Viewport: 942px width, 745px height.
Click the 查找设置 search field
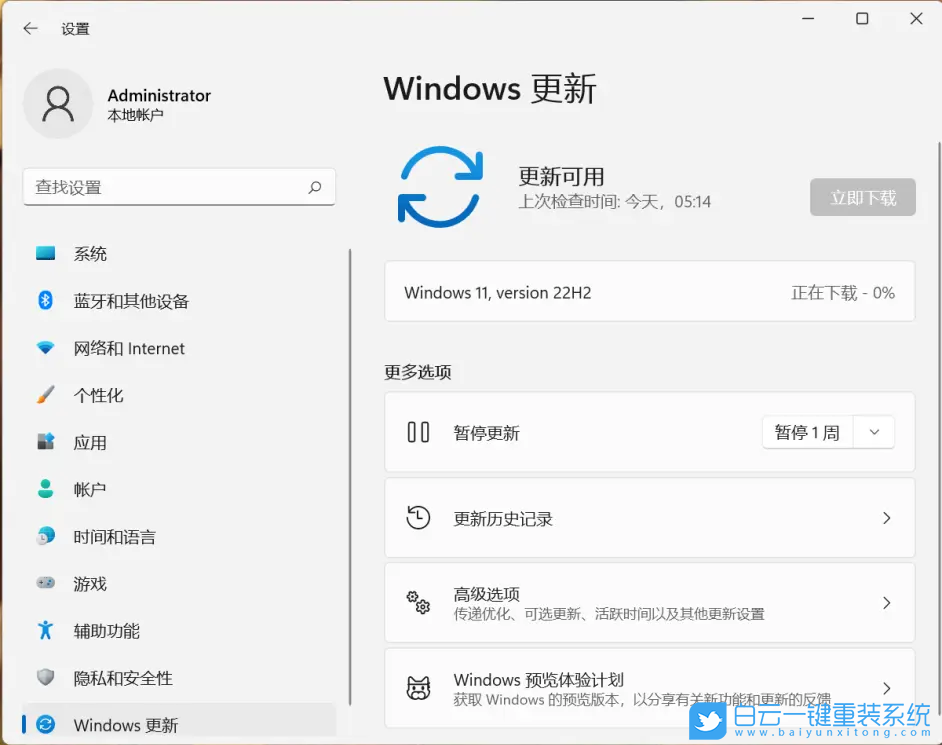coord(179,187)
